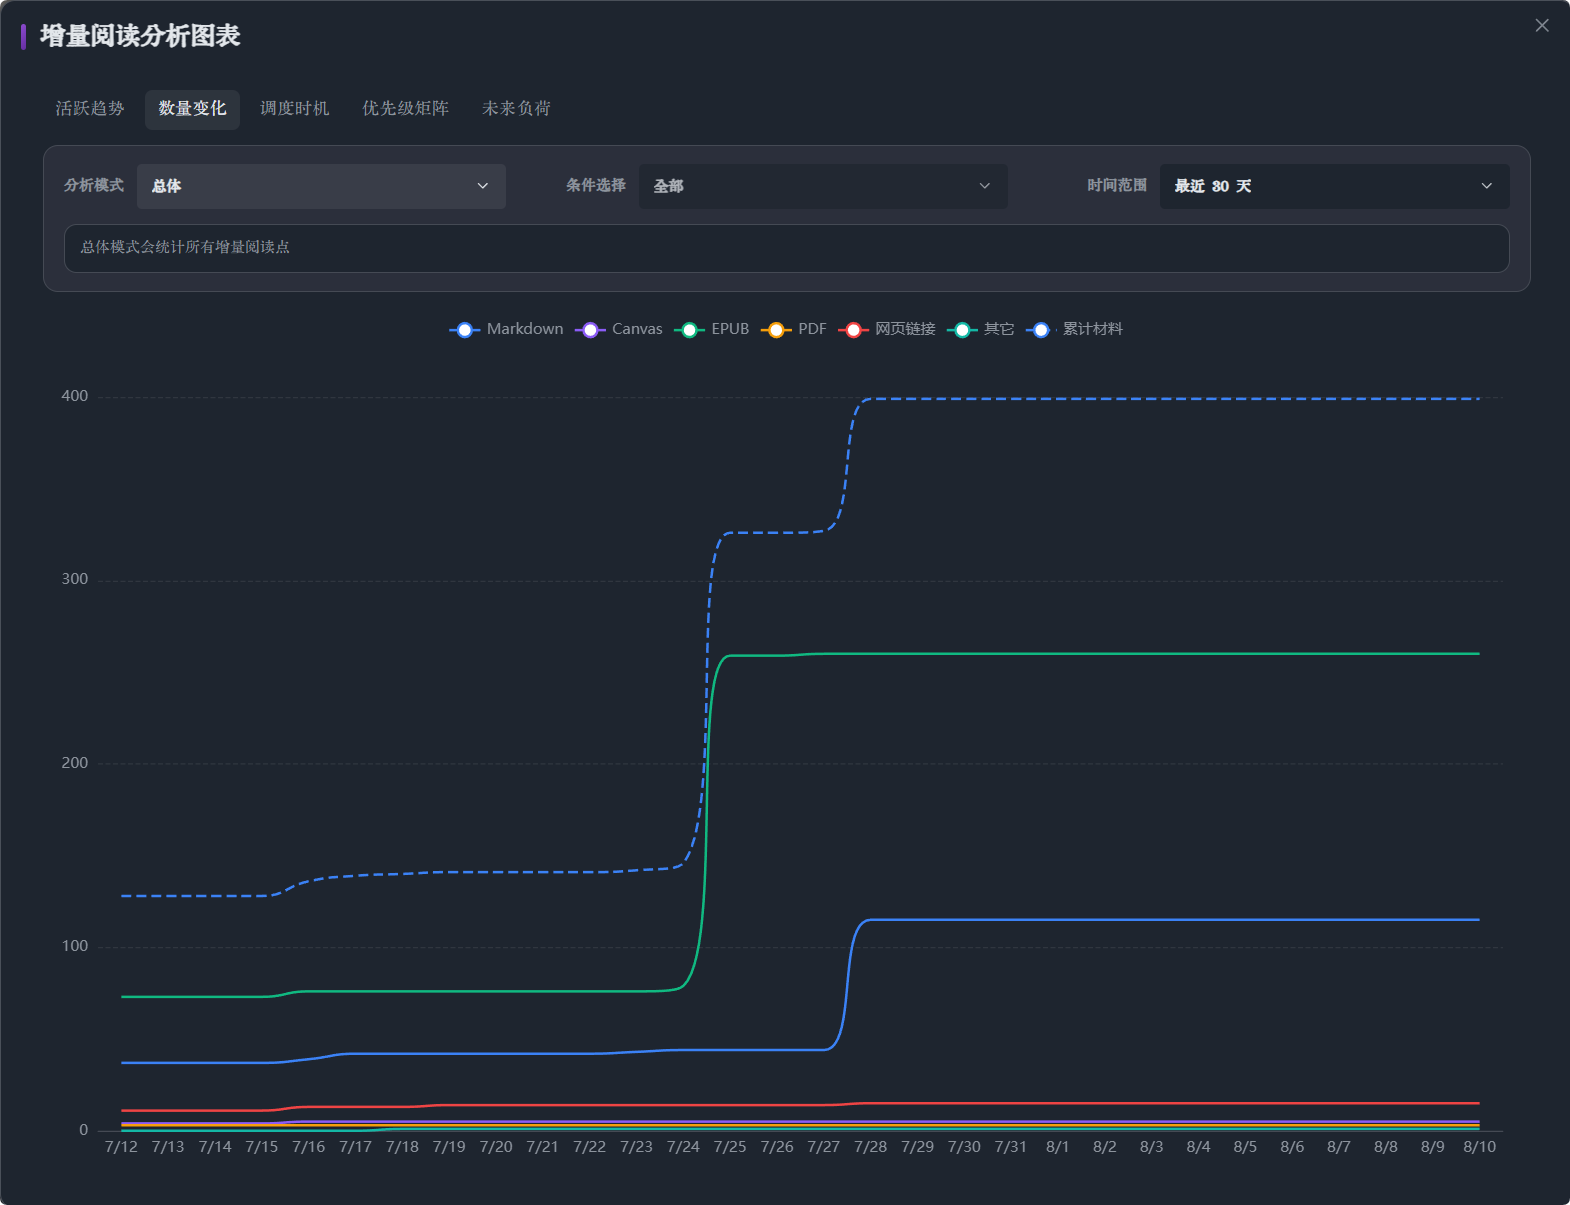Click the 总体模式会统计所有增量阅读点 description box

point(787,248)
